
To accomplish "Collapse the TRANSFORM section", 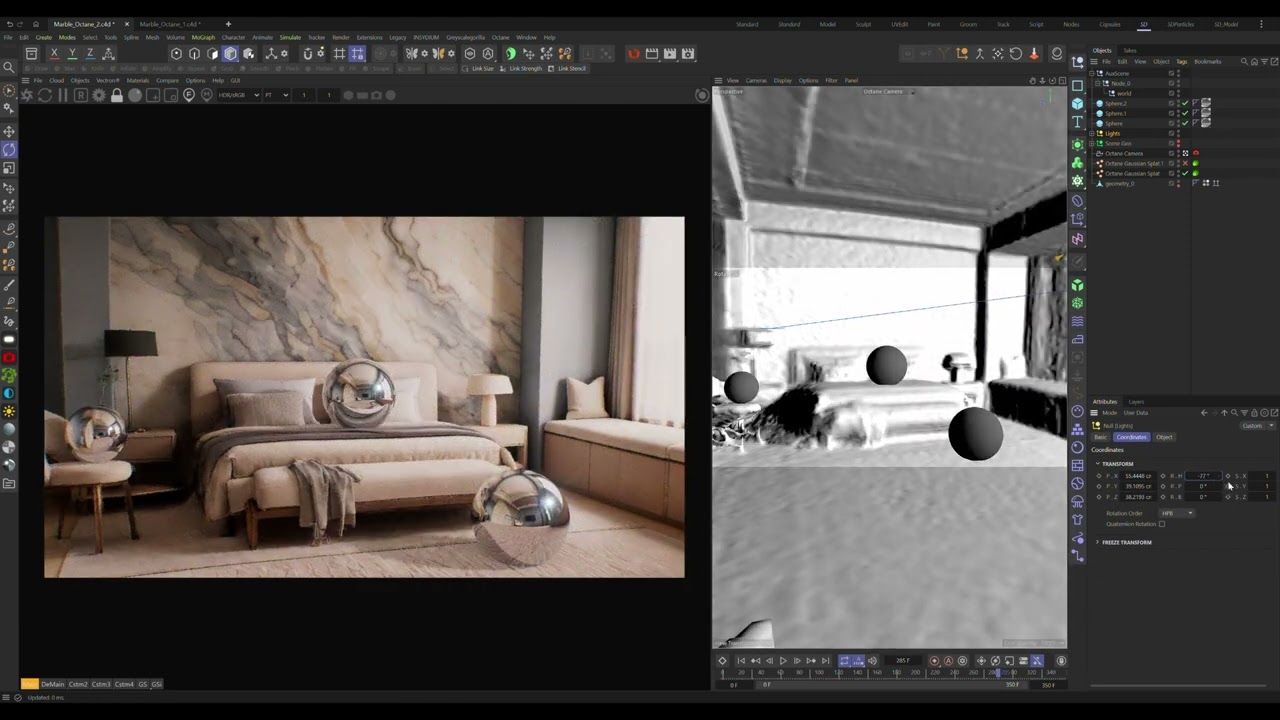I will tap(1097, 464).
